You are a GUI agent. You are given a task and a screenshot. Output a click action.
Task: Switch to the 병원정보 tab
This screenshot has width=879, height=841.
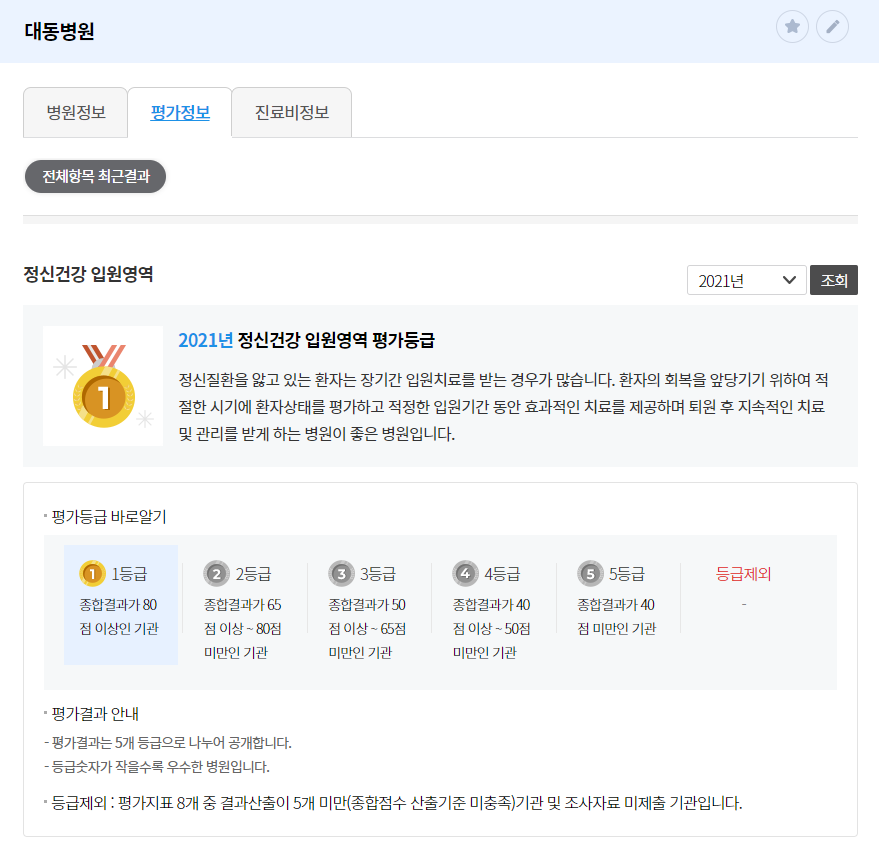pyautogui.click(x=76, y=112)
